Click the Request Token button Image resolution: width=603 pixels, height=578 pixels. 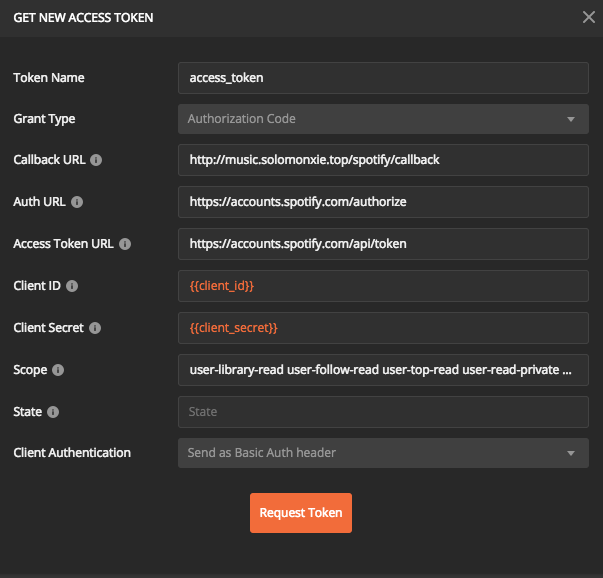click(x=301, y=513)
